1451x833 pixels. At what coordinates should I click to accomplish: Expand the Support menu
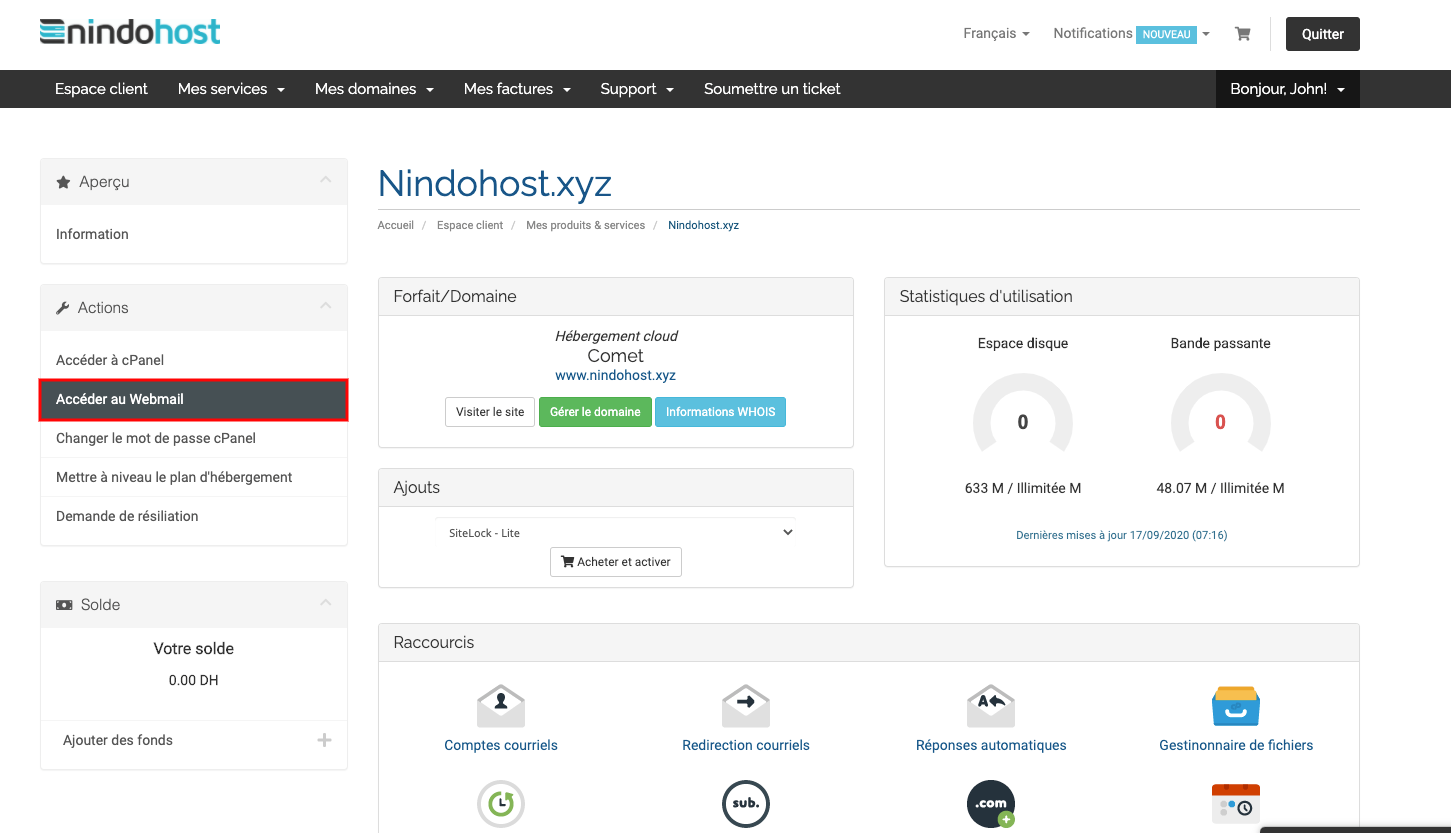coord(637,89)
